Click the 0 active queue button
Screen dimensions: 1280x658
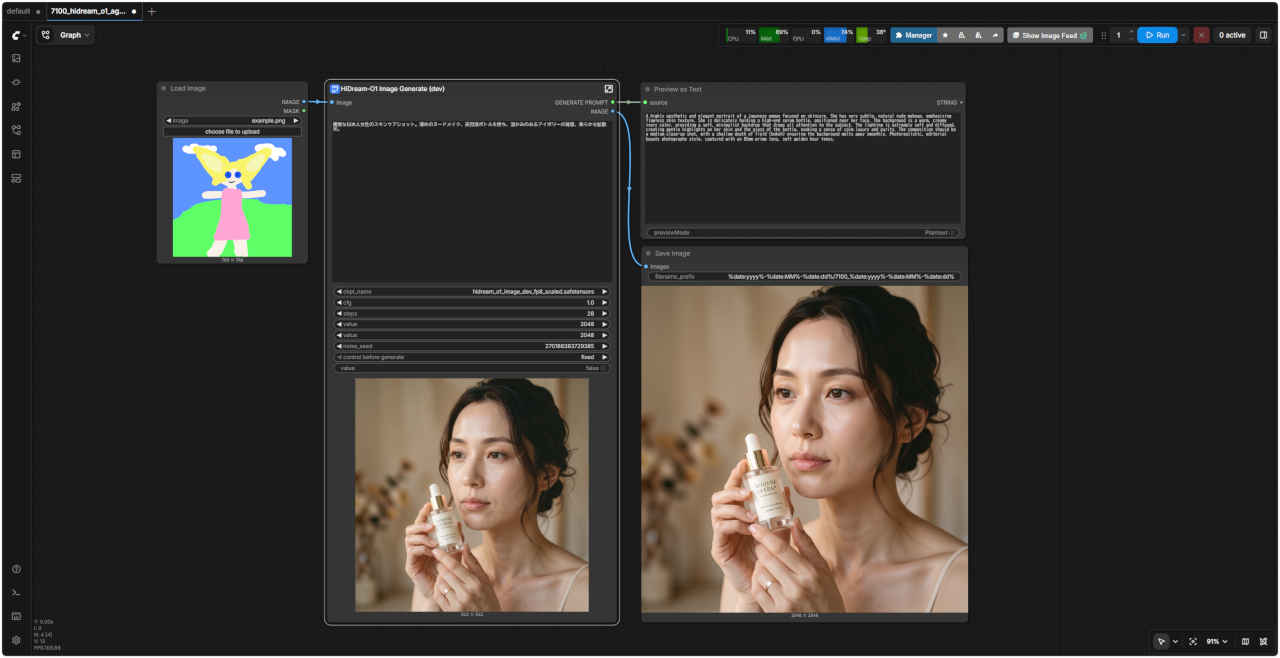[x=1232, y=35]
